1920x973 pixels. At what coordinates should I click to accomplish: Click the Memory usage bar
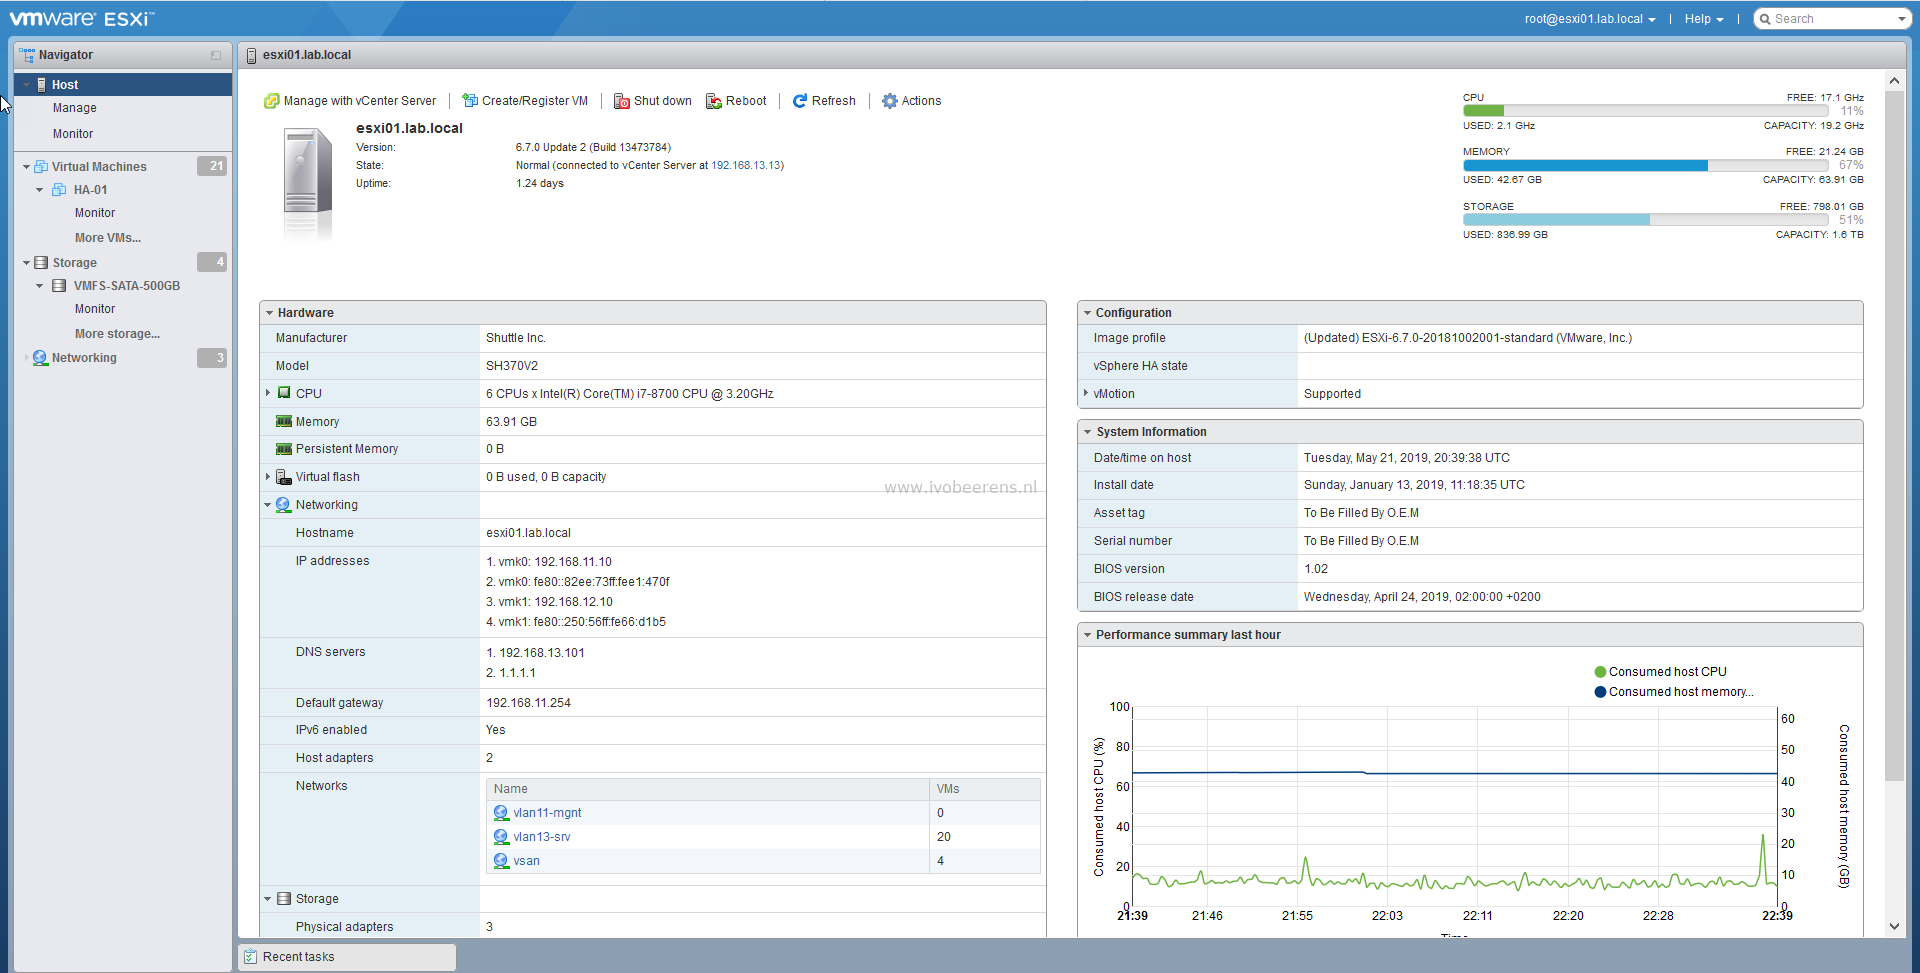(1645, 166)
